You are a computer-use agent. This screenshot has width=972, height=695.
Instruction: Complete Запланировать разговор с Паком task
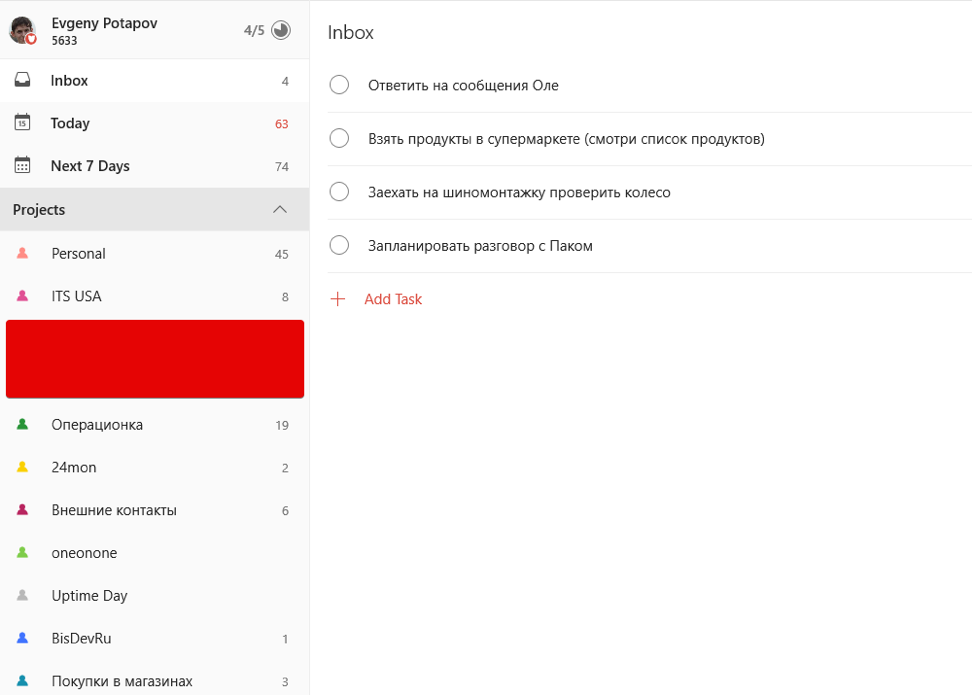click(x=339, y=245)
